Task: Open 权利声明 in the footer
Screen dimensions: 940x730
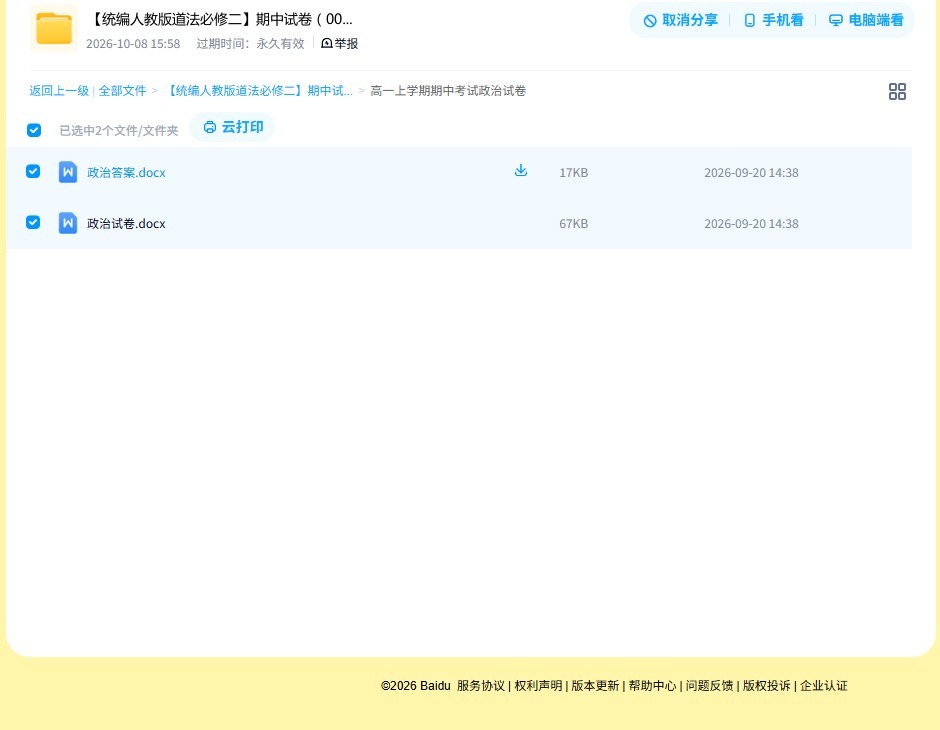Action: coord(538,686)
